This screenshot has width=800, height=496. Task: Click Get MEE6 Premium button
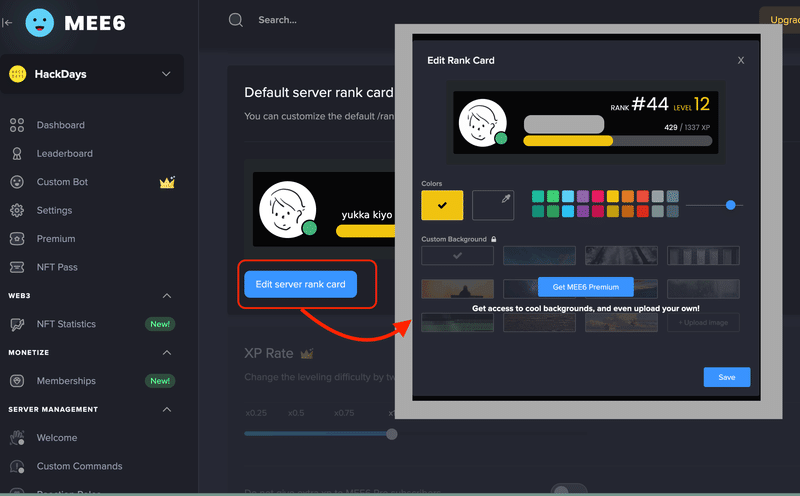coord(586,287)
